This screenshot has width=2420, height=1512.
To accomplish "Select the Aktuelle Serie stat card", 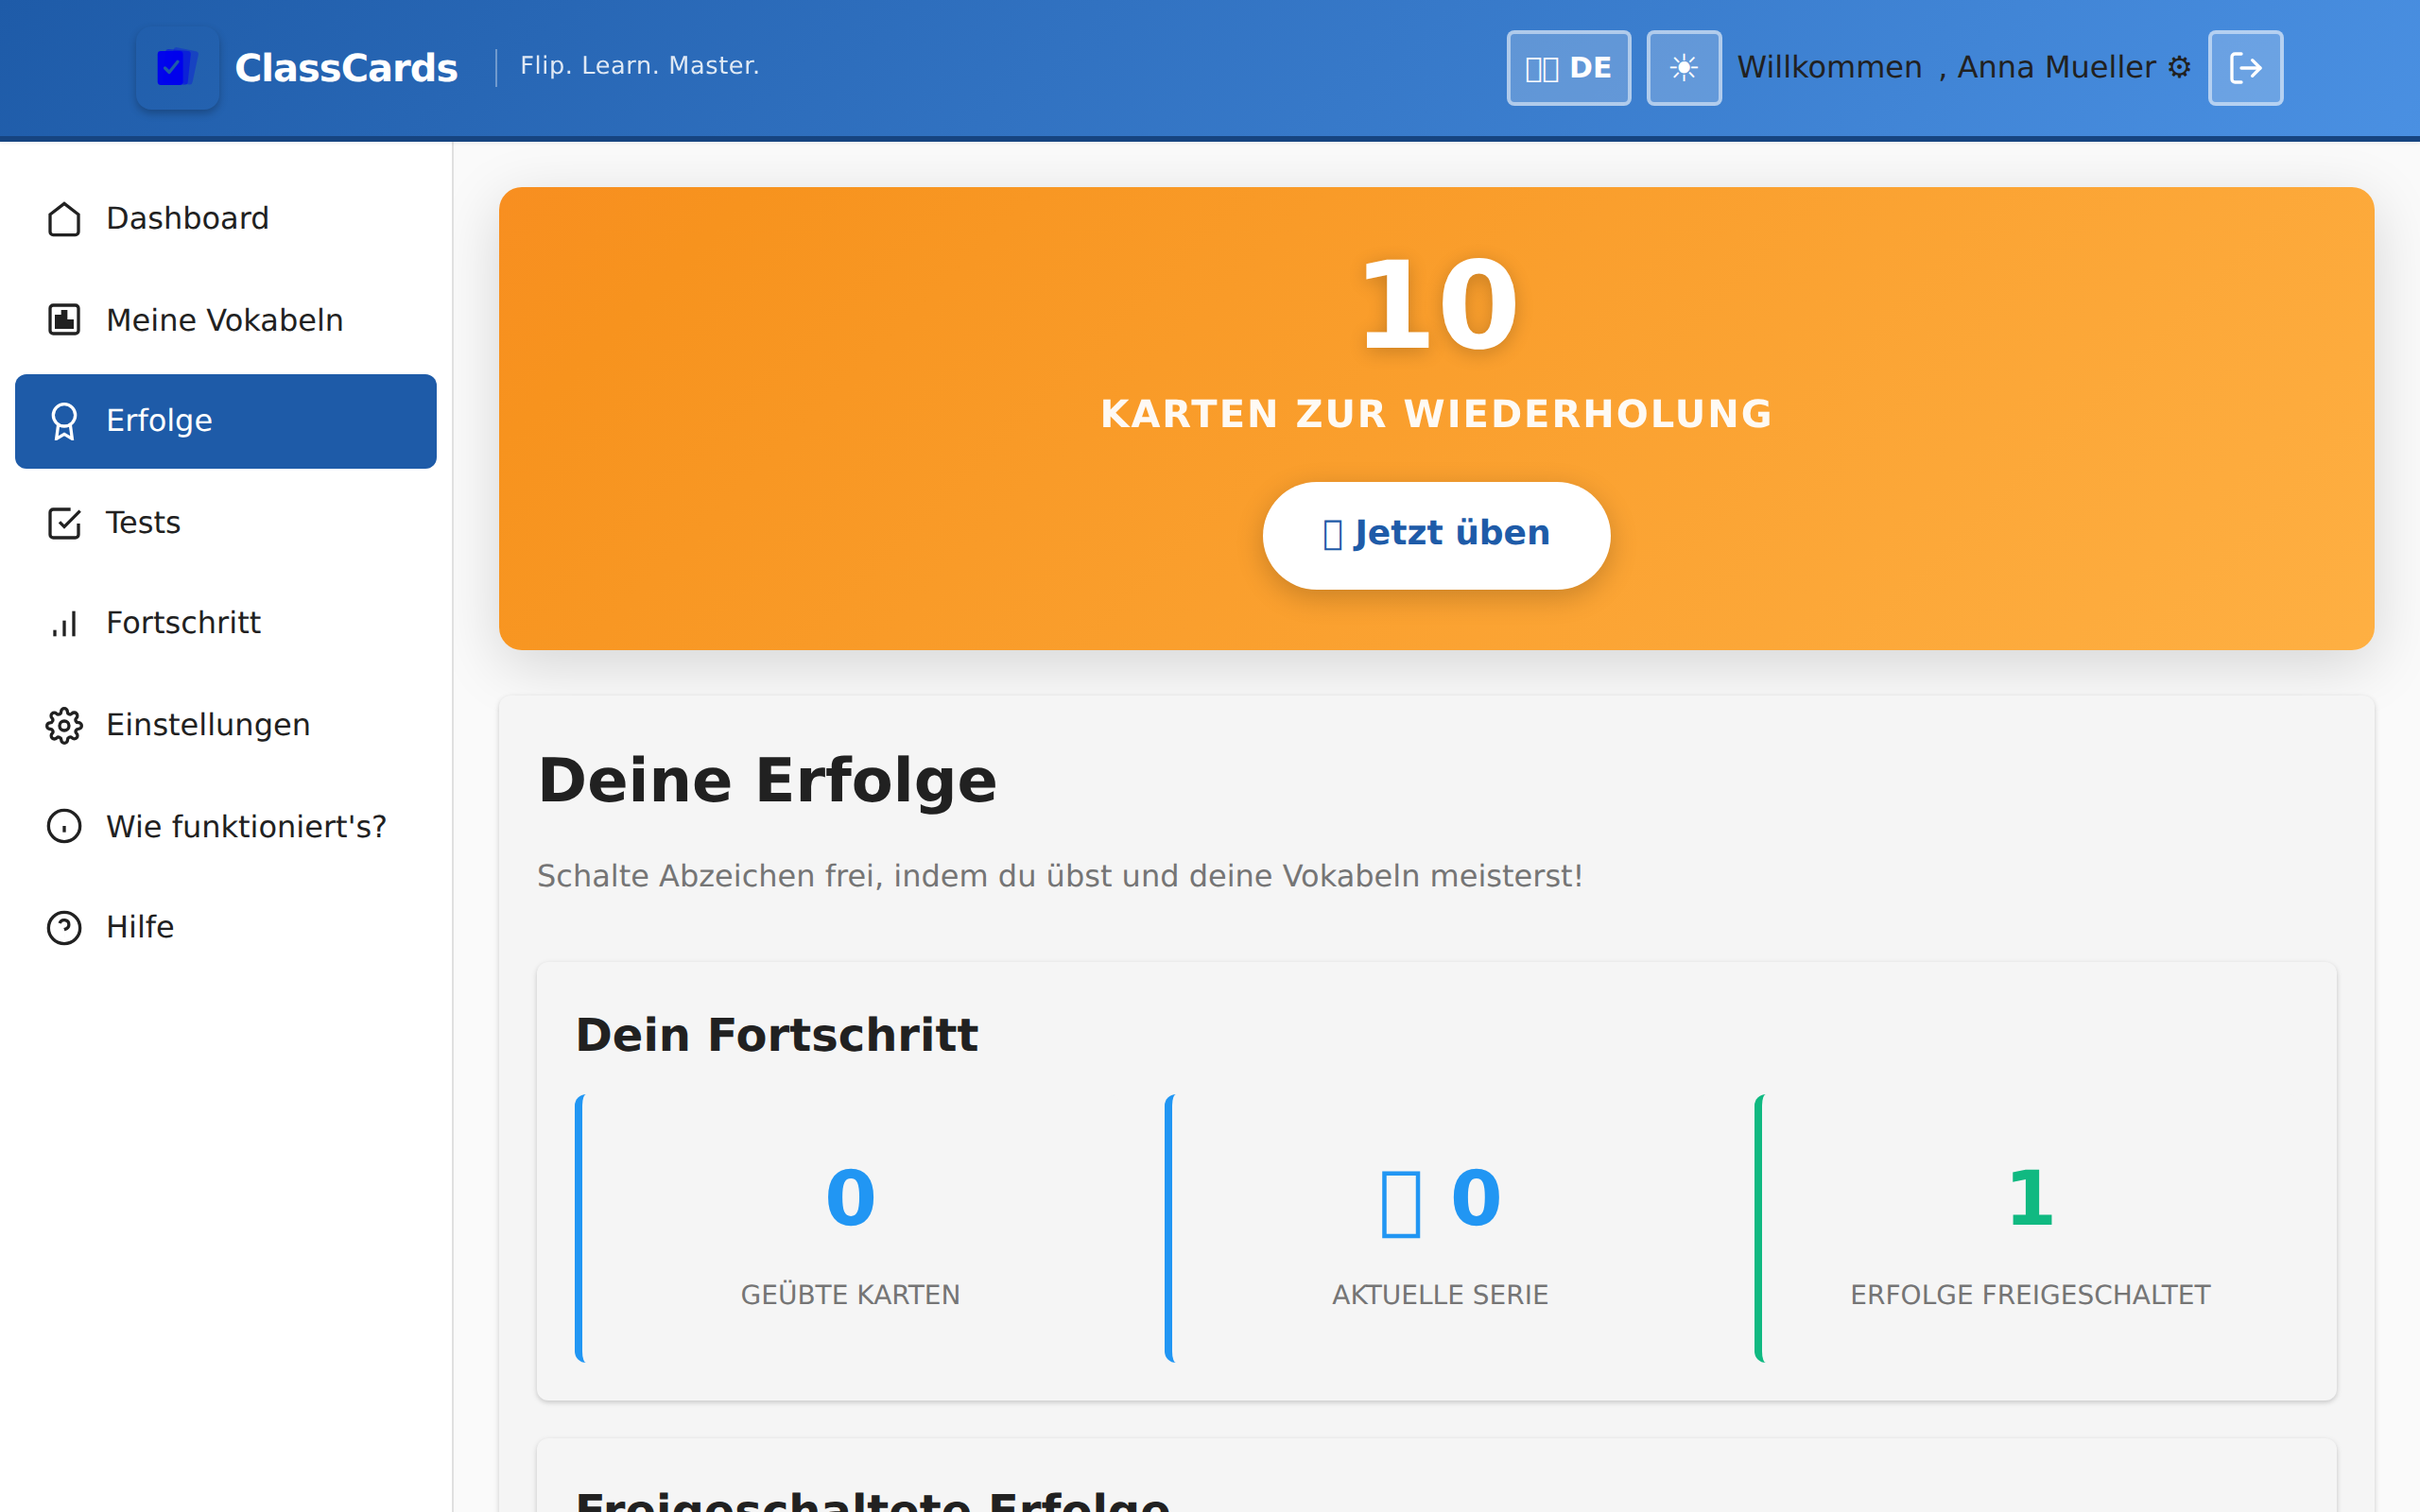I will pyautogui.click(x=1440, y=1228).
